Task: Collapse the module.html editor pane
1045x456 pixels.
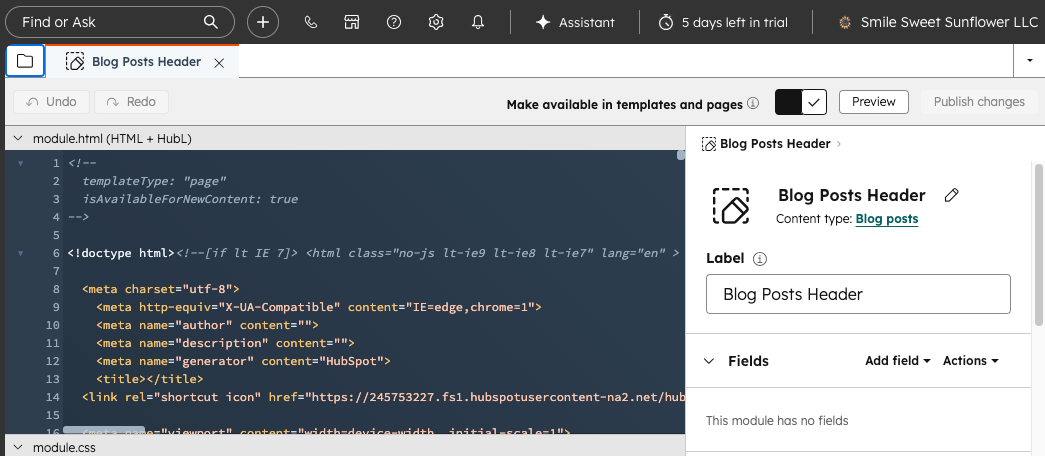Action: pos(18,138)
